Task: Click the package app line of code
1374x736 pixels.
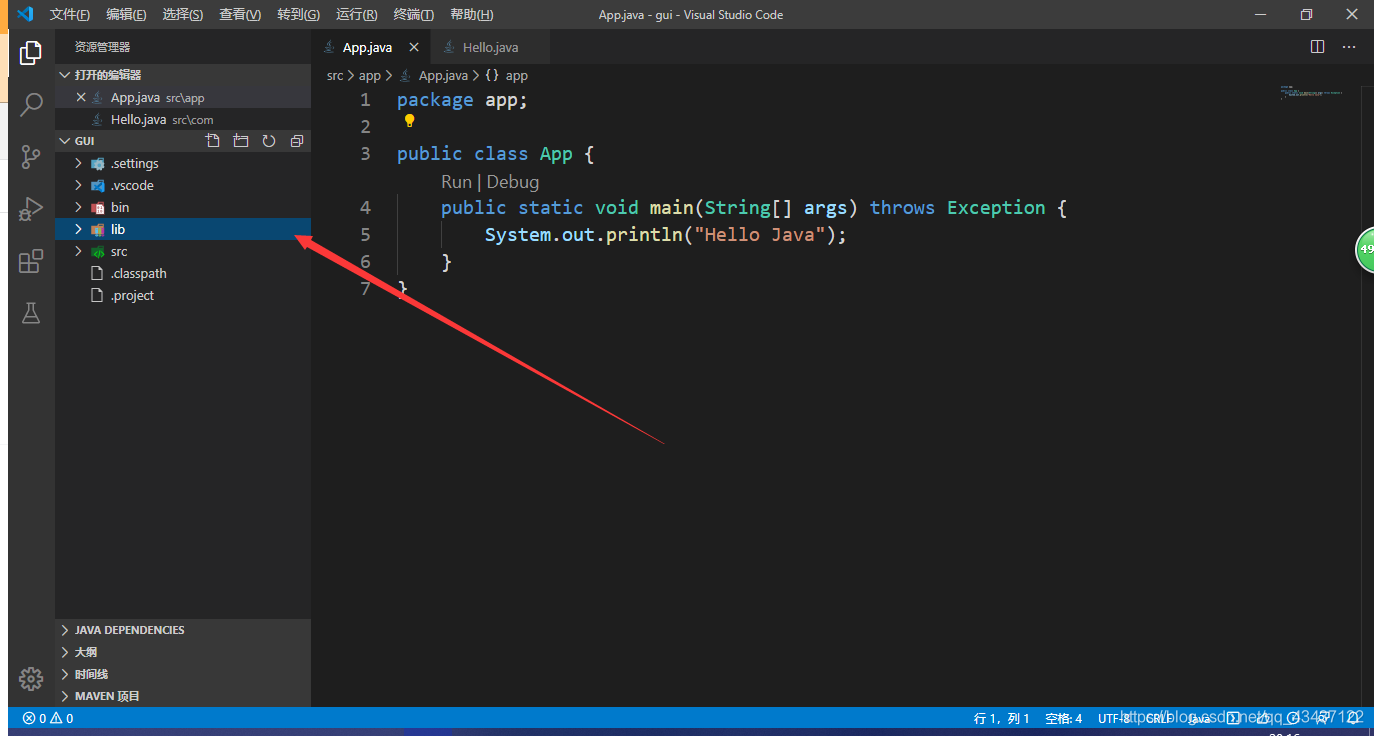Action: click(x=462, y=100)
